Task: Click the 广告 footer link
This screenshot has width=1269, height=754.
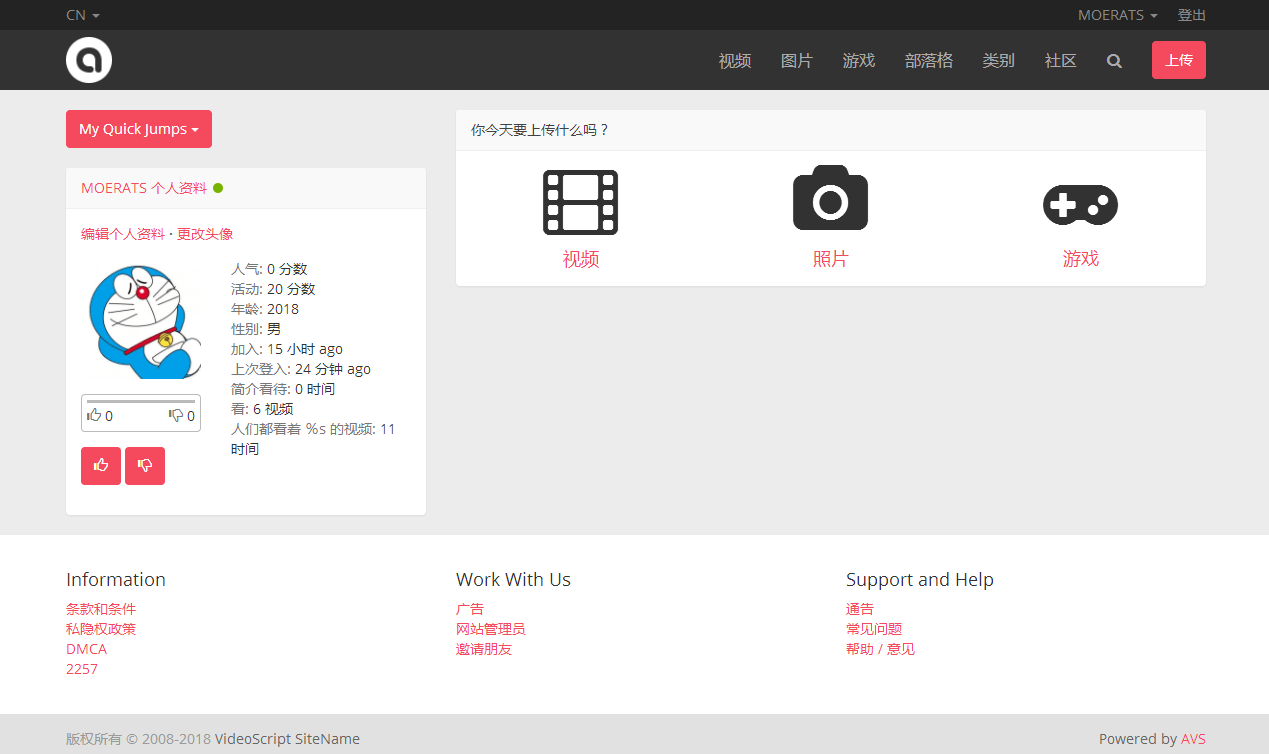Action: click(470, 609)
